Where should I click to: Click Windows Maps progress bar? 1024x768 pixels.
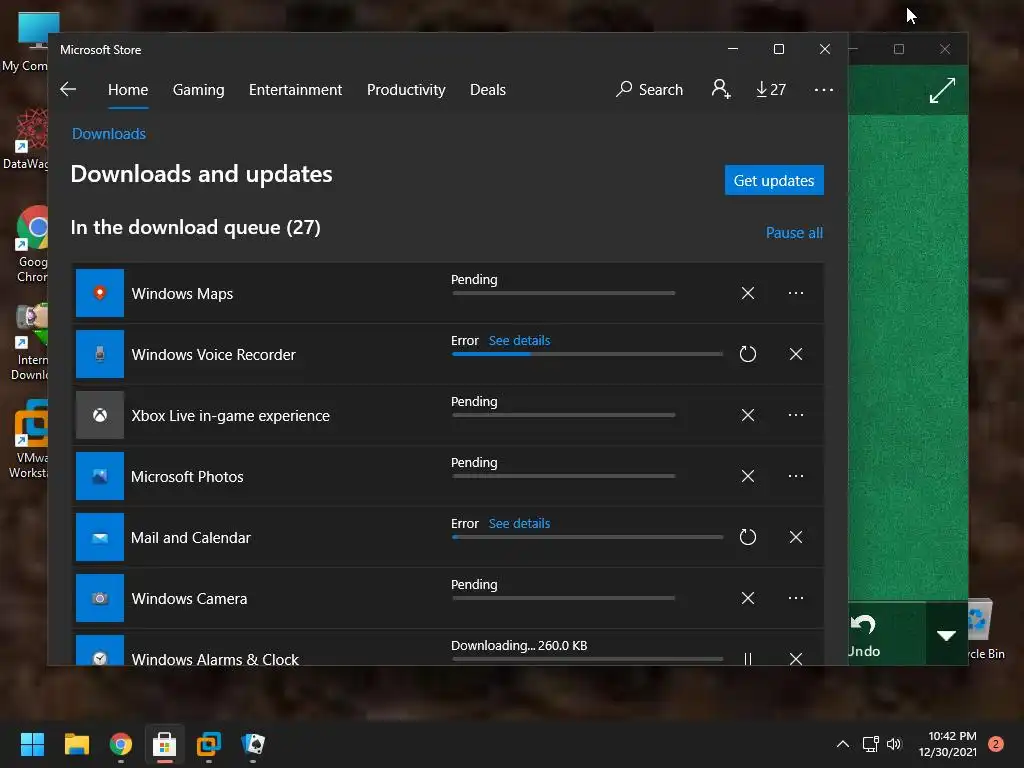point(564,293)
